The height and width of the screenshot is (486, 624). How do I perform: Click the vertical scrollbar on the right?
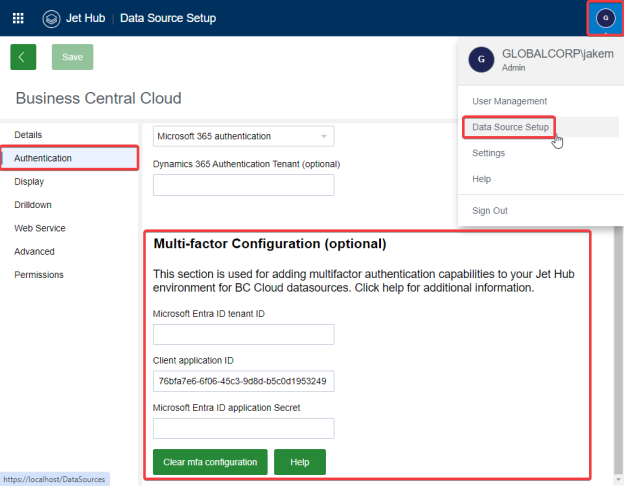tap(618, 350)
